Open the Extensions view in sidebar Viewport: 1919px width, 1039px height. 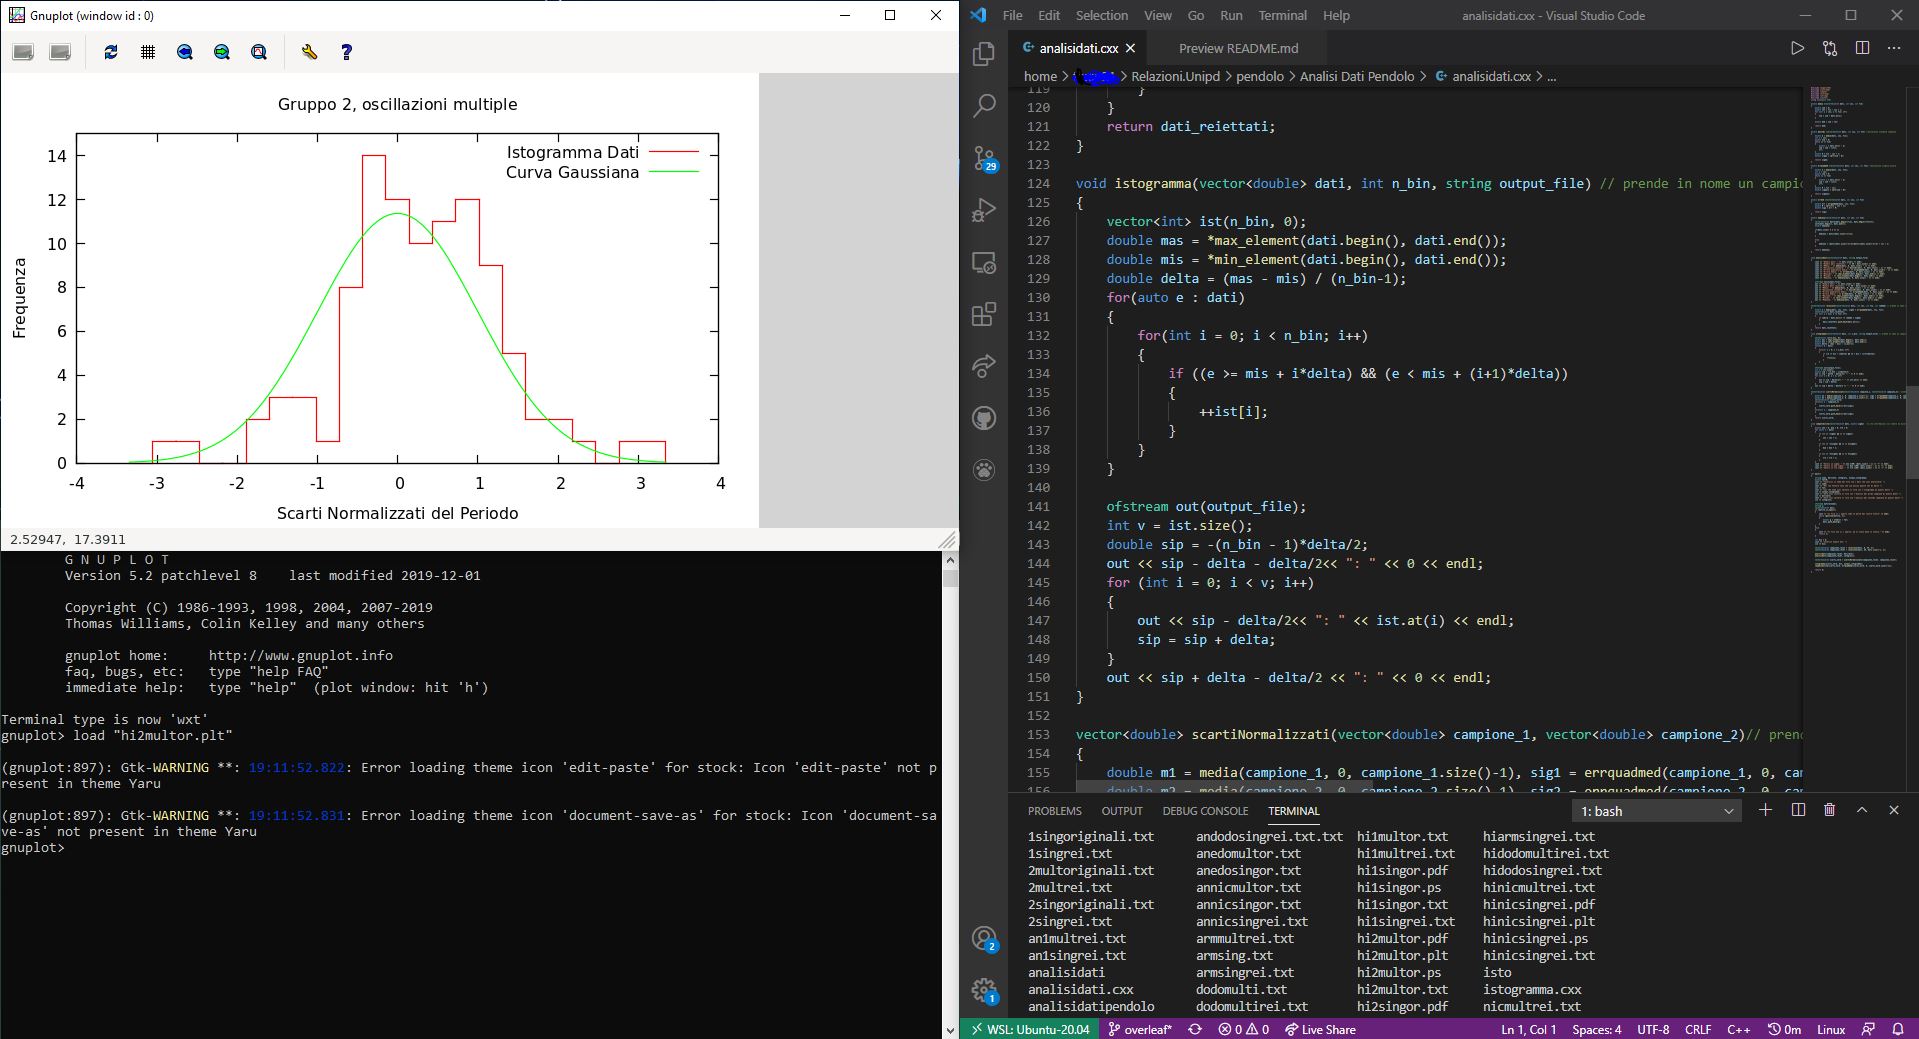[x=984, y=315]
